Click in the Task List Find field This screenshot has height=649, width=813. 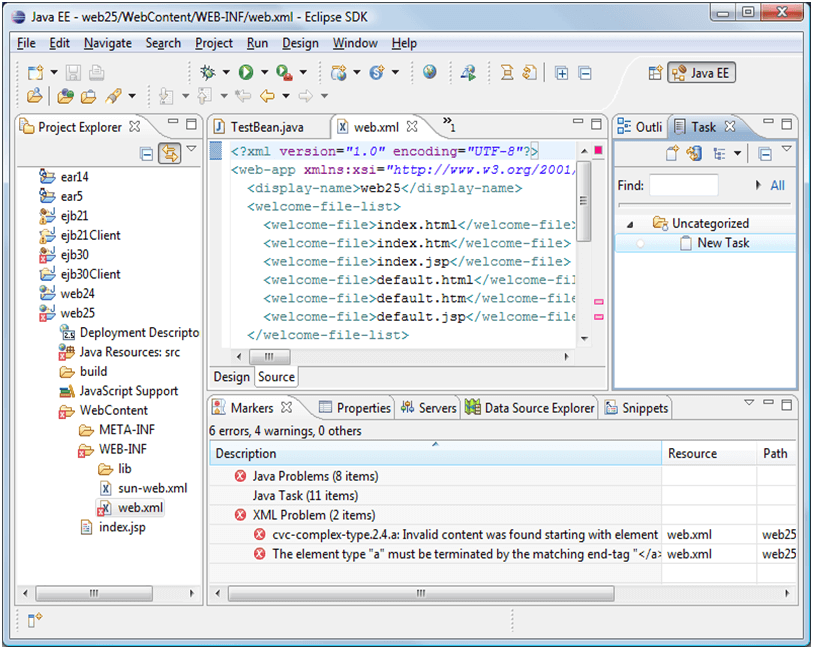683,186
